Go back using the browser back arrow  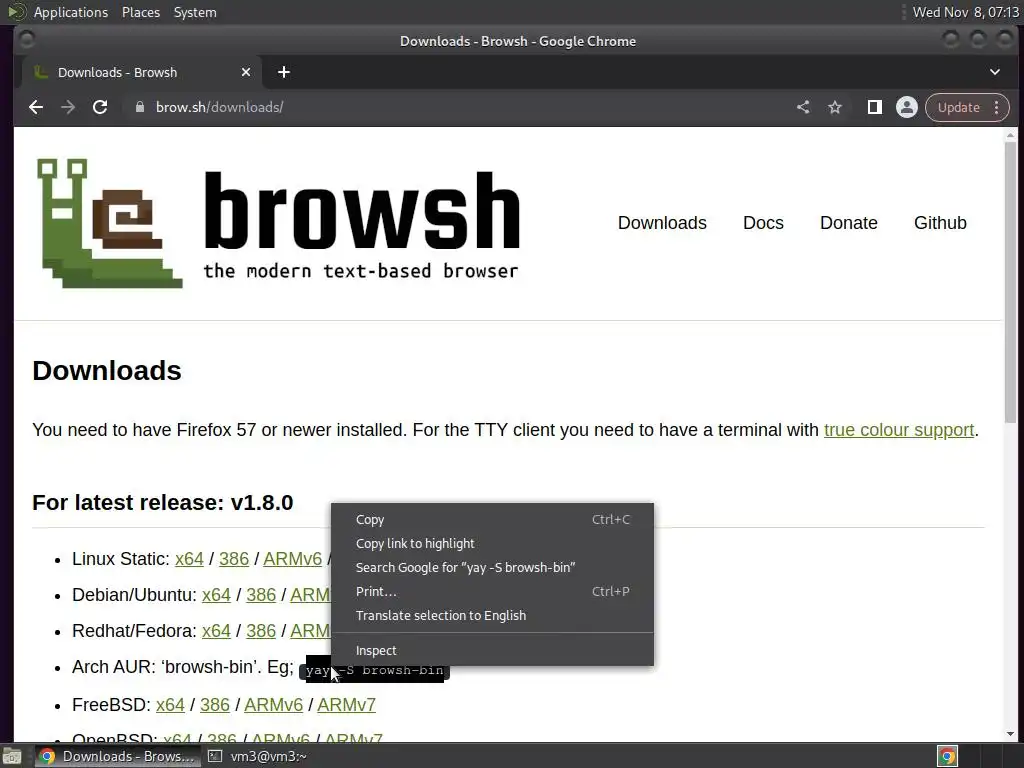pos(36,107)
